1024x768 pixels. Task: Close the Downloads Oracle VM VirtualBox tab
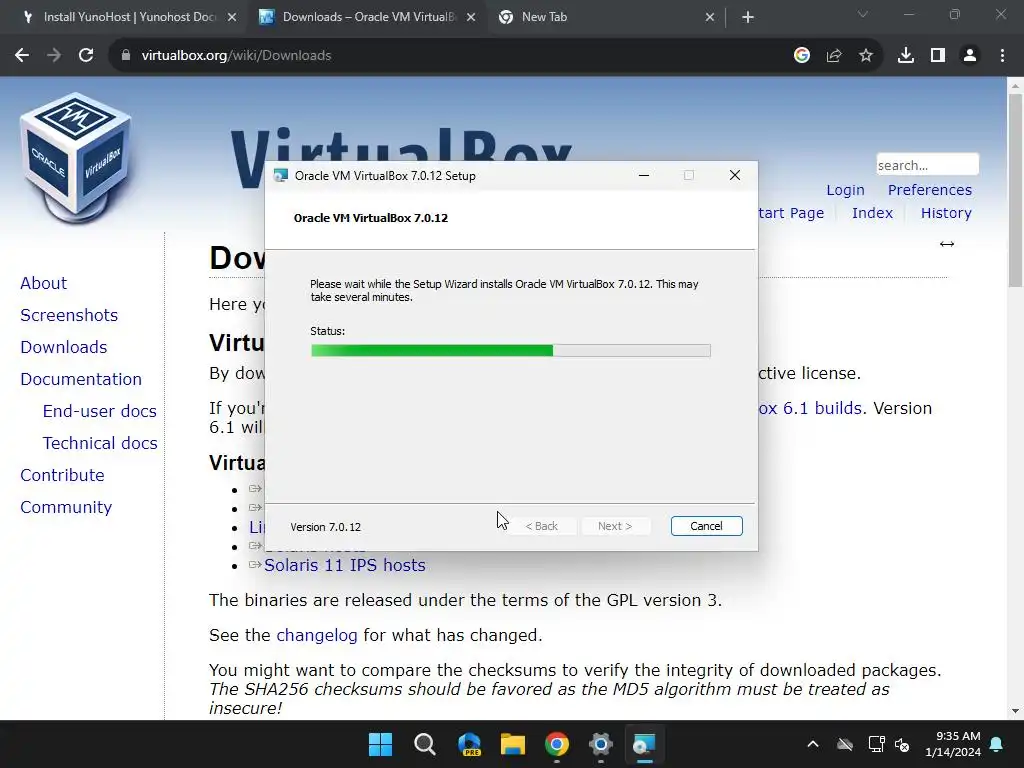pos(471,18)
